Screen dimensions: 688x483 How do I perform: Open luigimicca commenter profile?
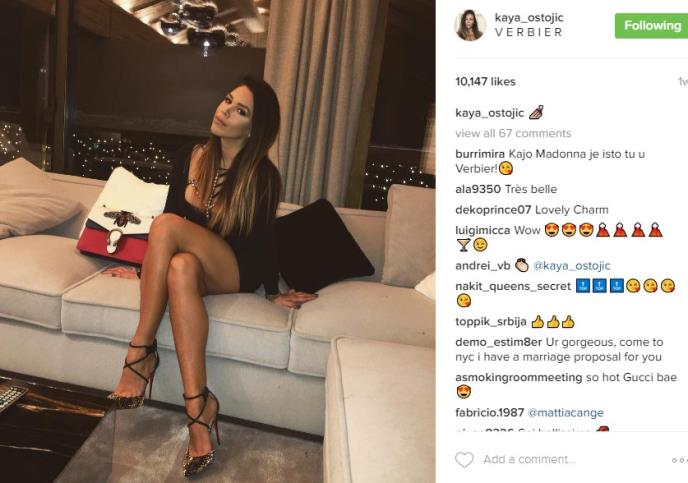[x=483, y=230]
